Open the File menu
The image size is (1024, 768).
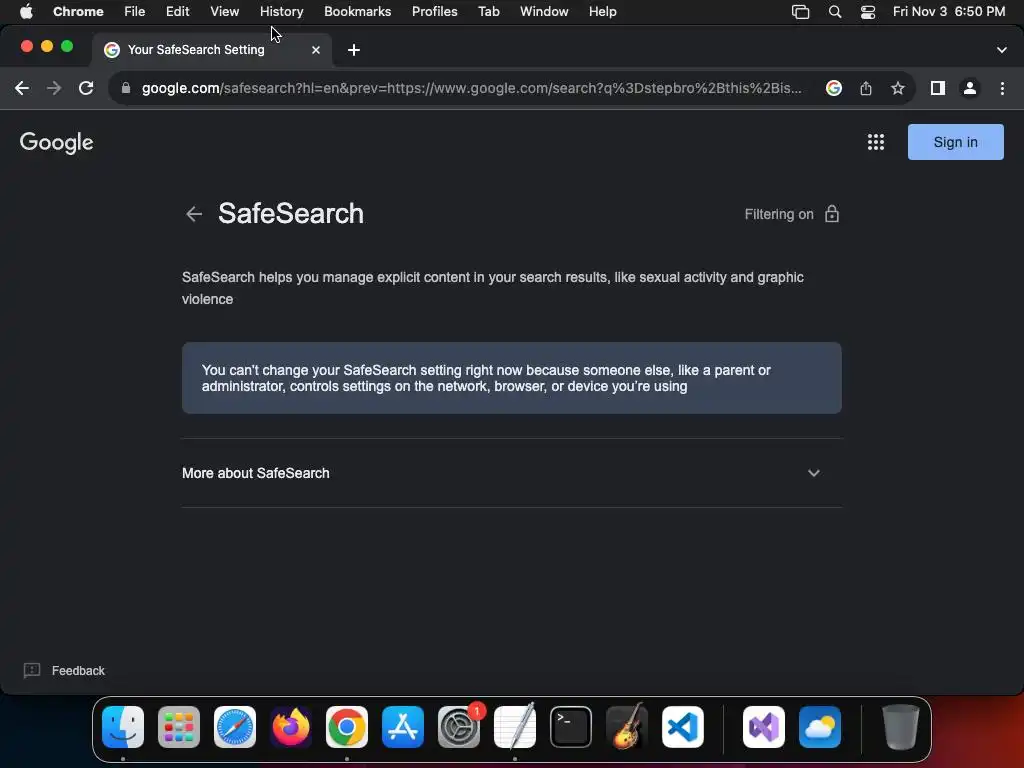coord(135,12)
